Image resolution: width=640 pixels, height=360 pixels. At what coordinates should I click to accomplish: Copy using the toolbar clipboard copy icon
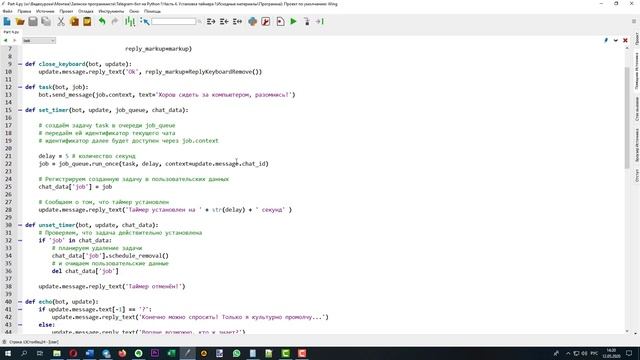pos(74,21)
